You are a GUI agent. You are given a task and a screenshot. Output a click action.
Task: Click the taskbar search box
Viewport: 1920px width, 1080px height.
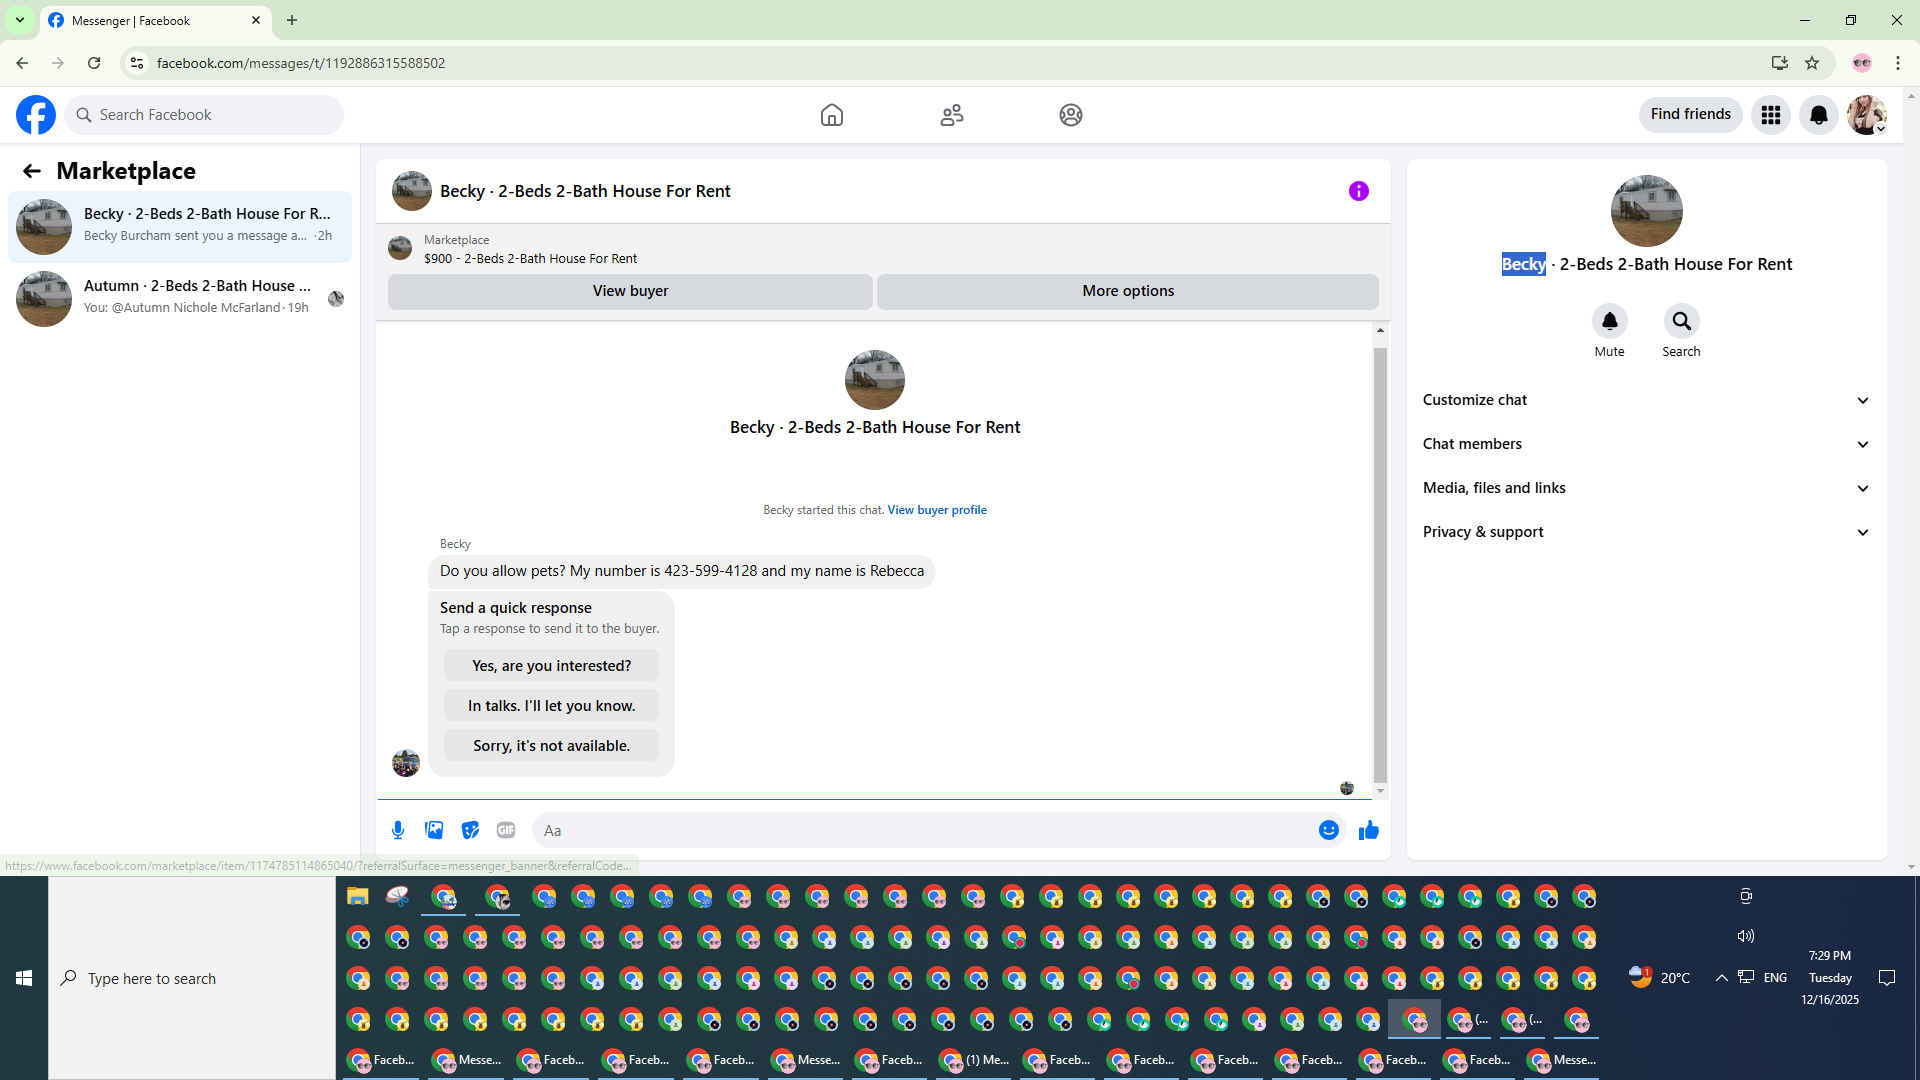(192, 978)
